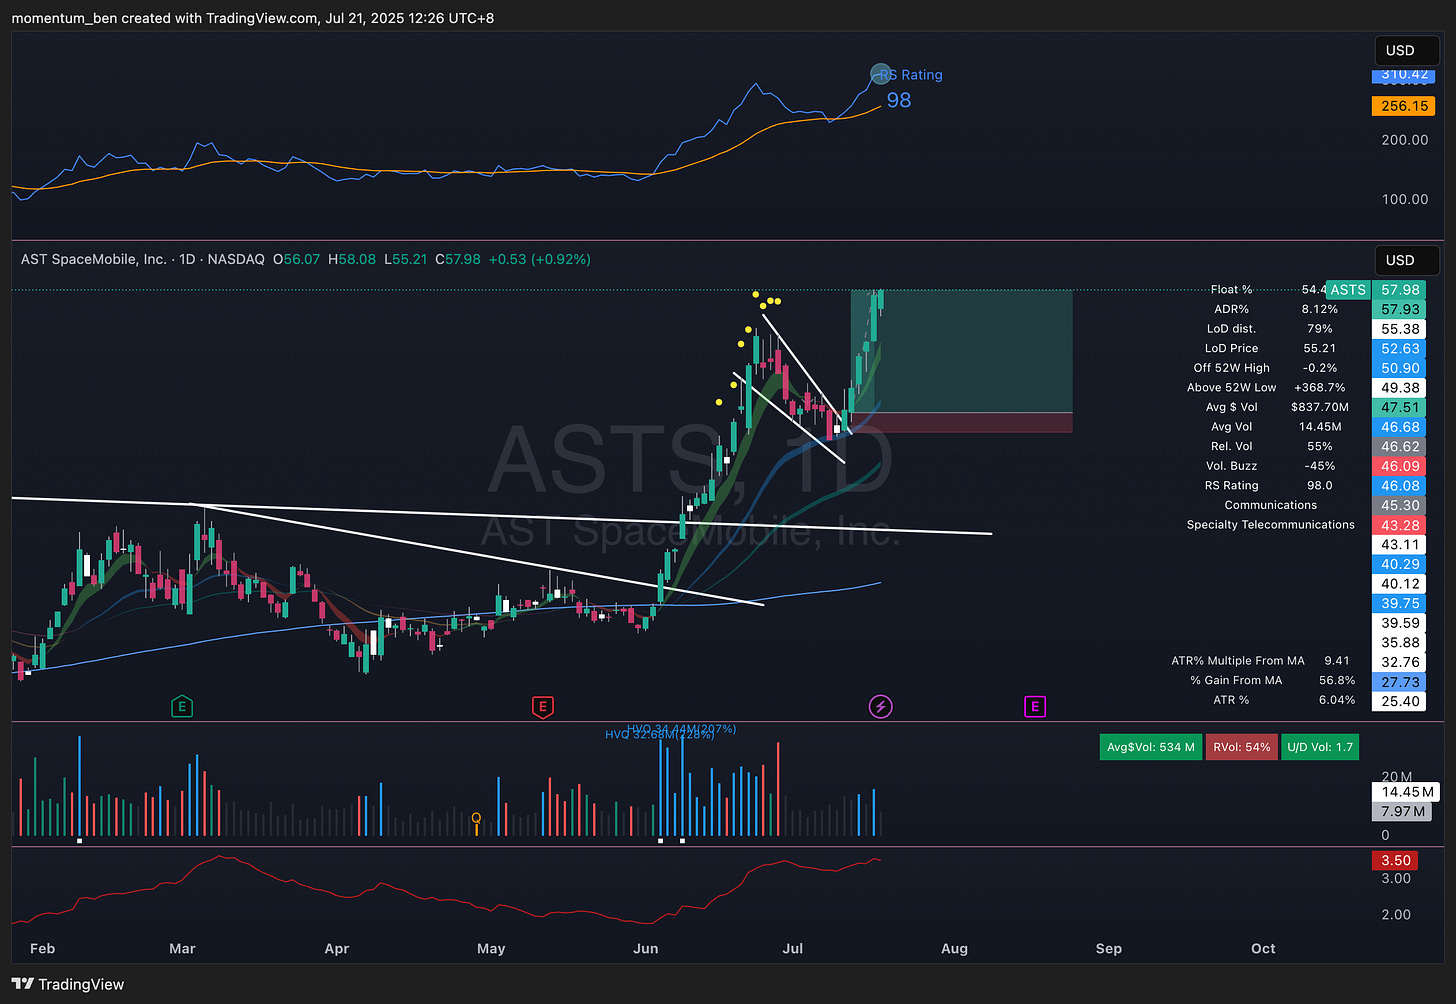Click the 27.73 blue price label
Screen dimensions: 1456x1004
(1400, 682)
